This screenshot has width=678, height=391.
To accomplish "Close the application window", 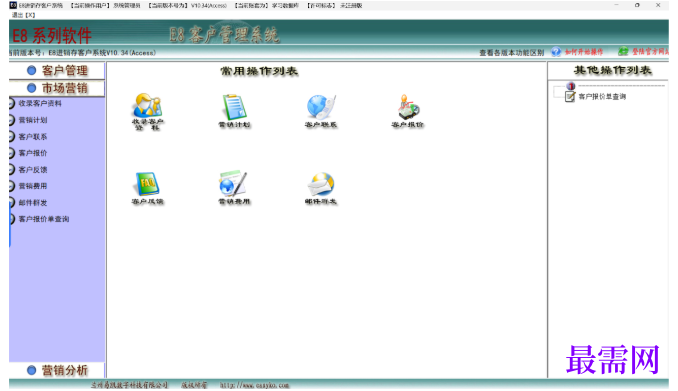I will click(658, 5).
